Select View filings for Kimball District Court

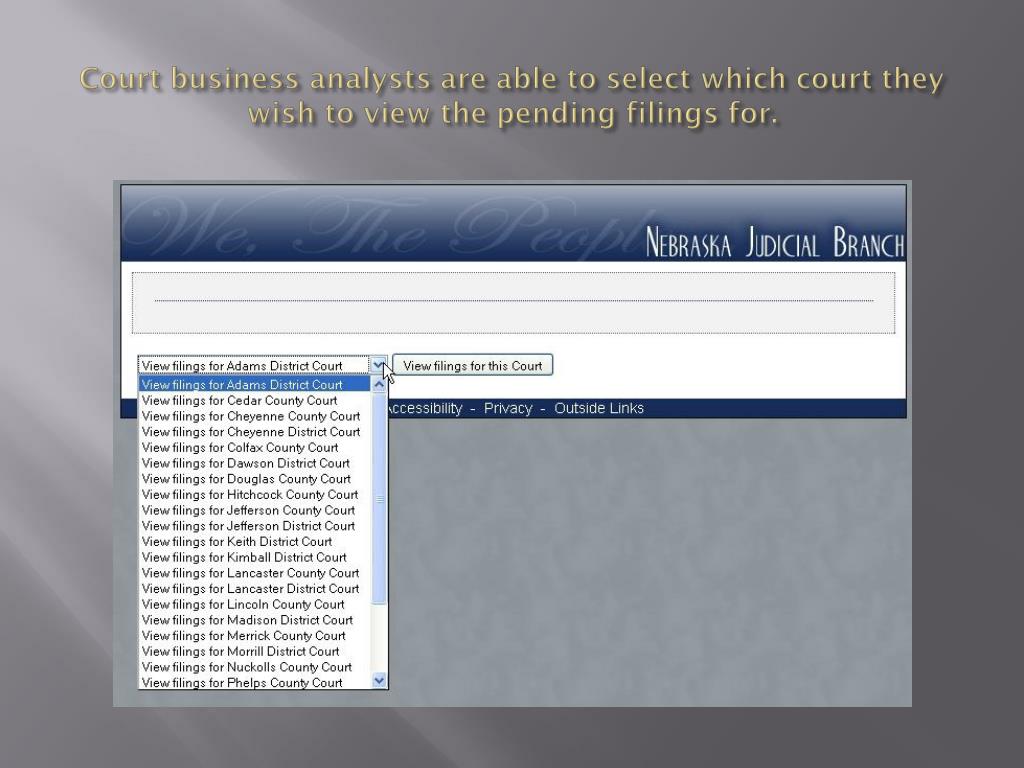coord(255,557)
